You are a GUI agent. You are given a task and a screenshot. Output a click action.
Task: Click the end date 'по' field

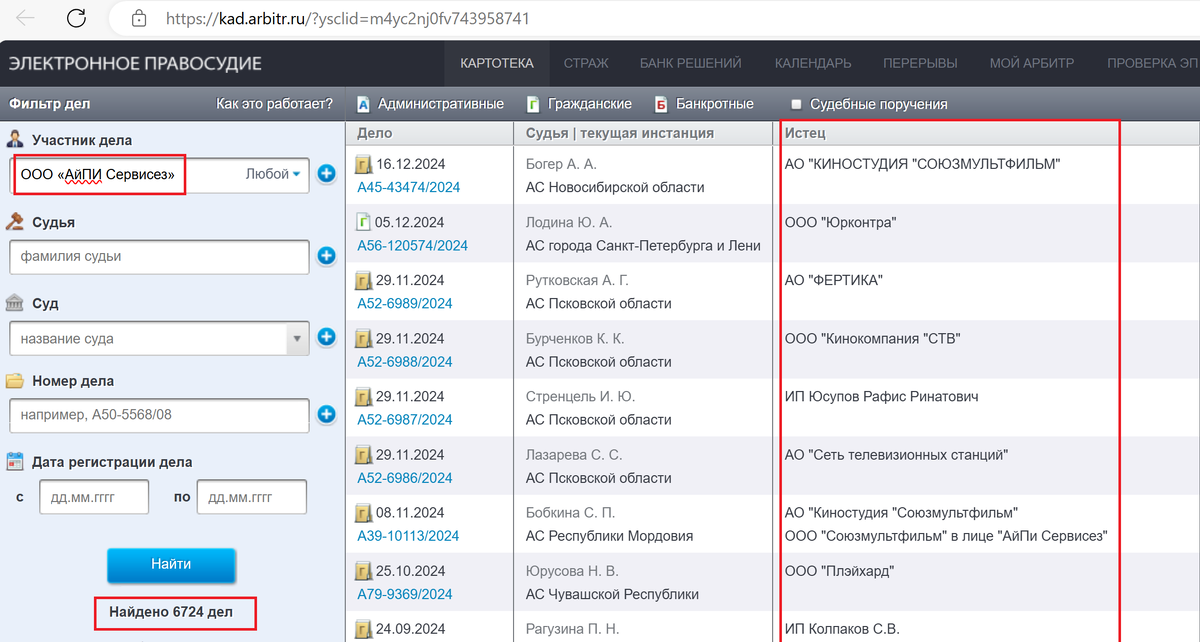252,497
